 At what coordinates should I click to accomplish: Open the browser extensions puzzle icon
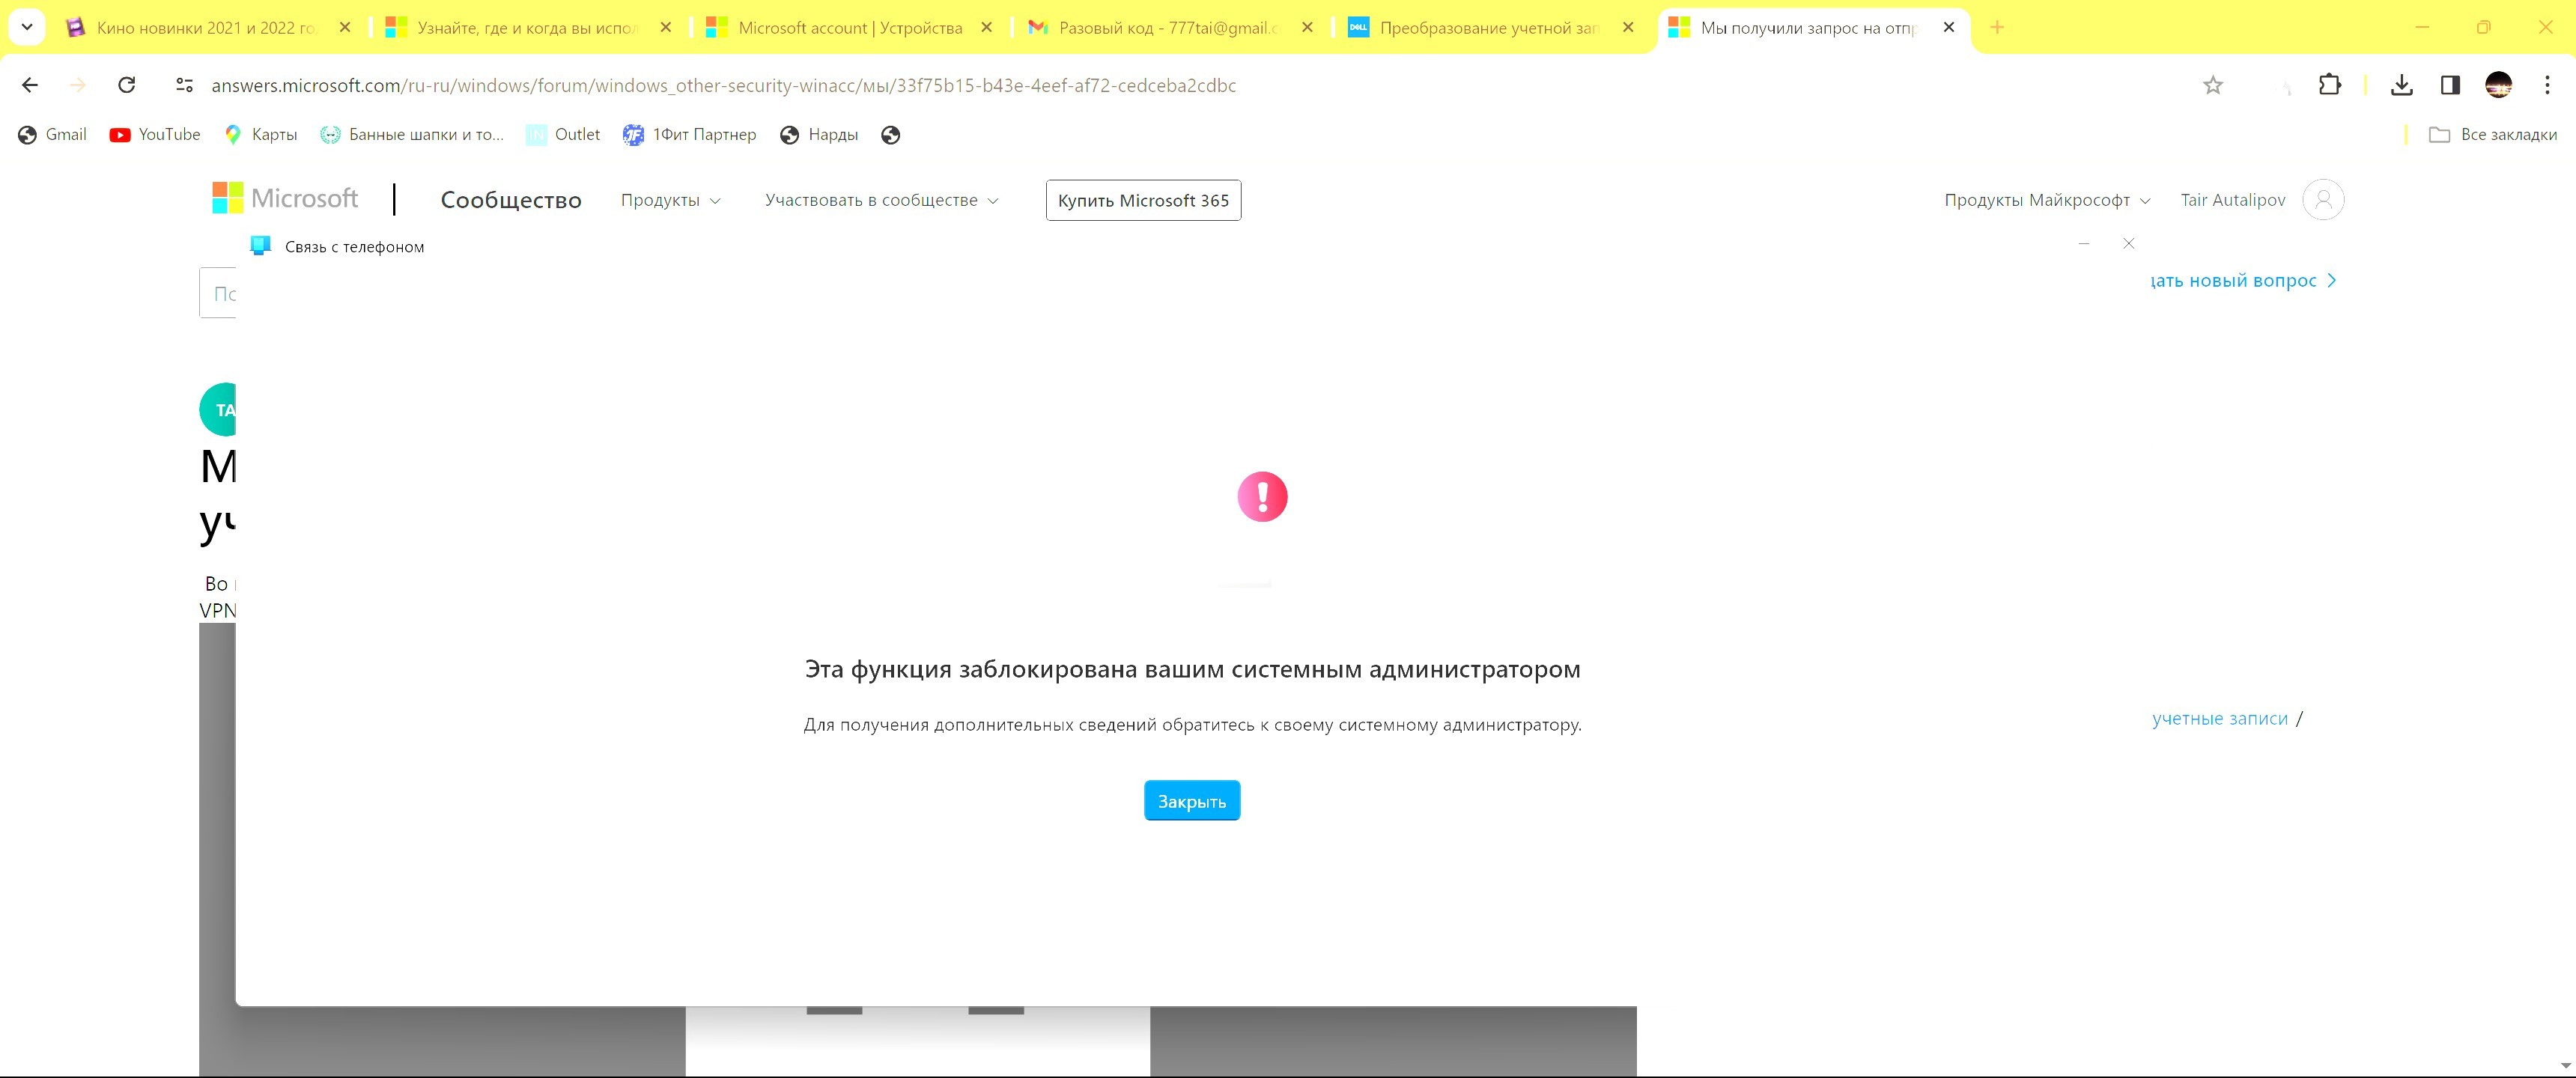pos(2329,85)
